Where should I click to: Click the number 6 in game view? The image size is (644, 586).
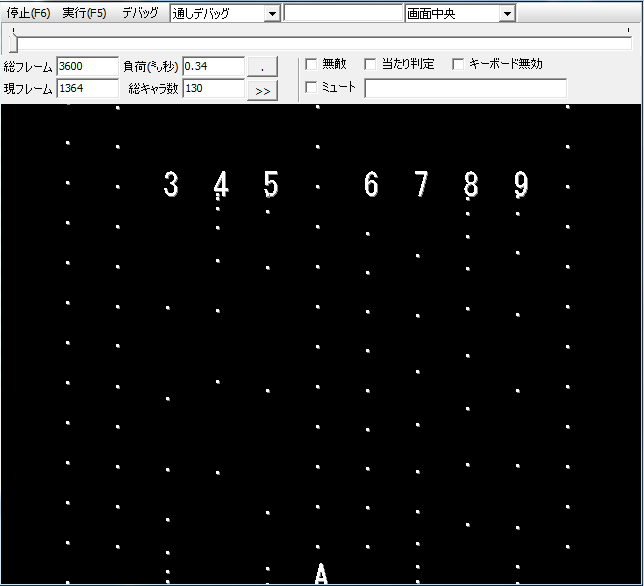pos(371,184)
